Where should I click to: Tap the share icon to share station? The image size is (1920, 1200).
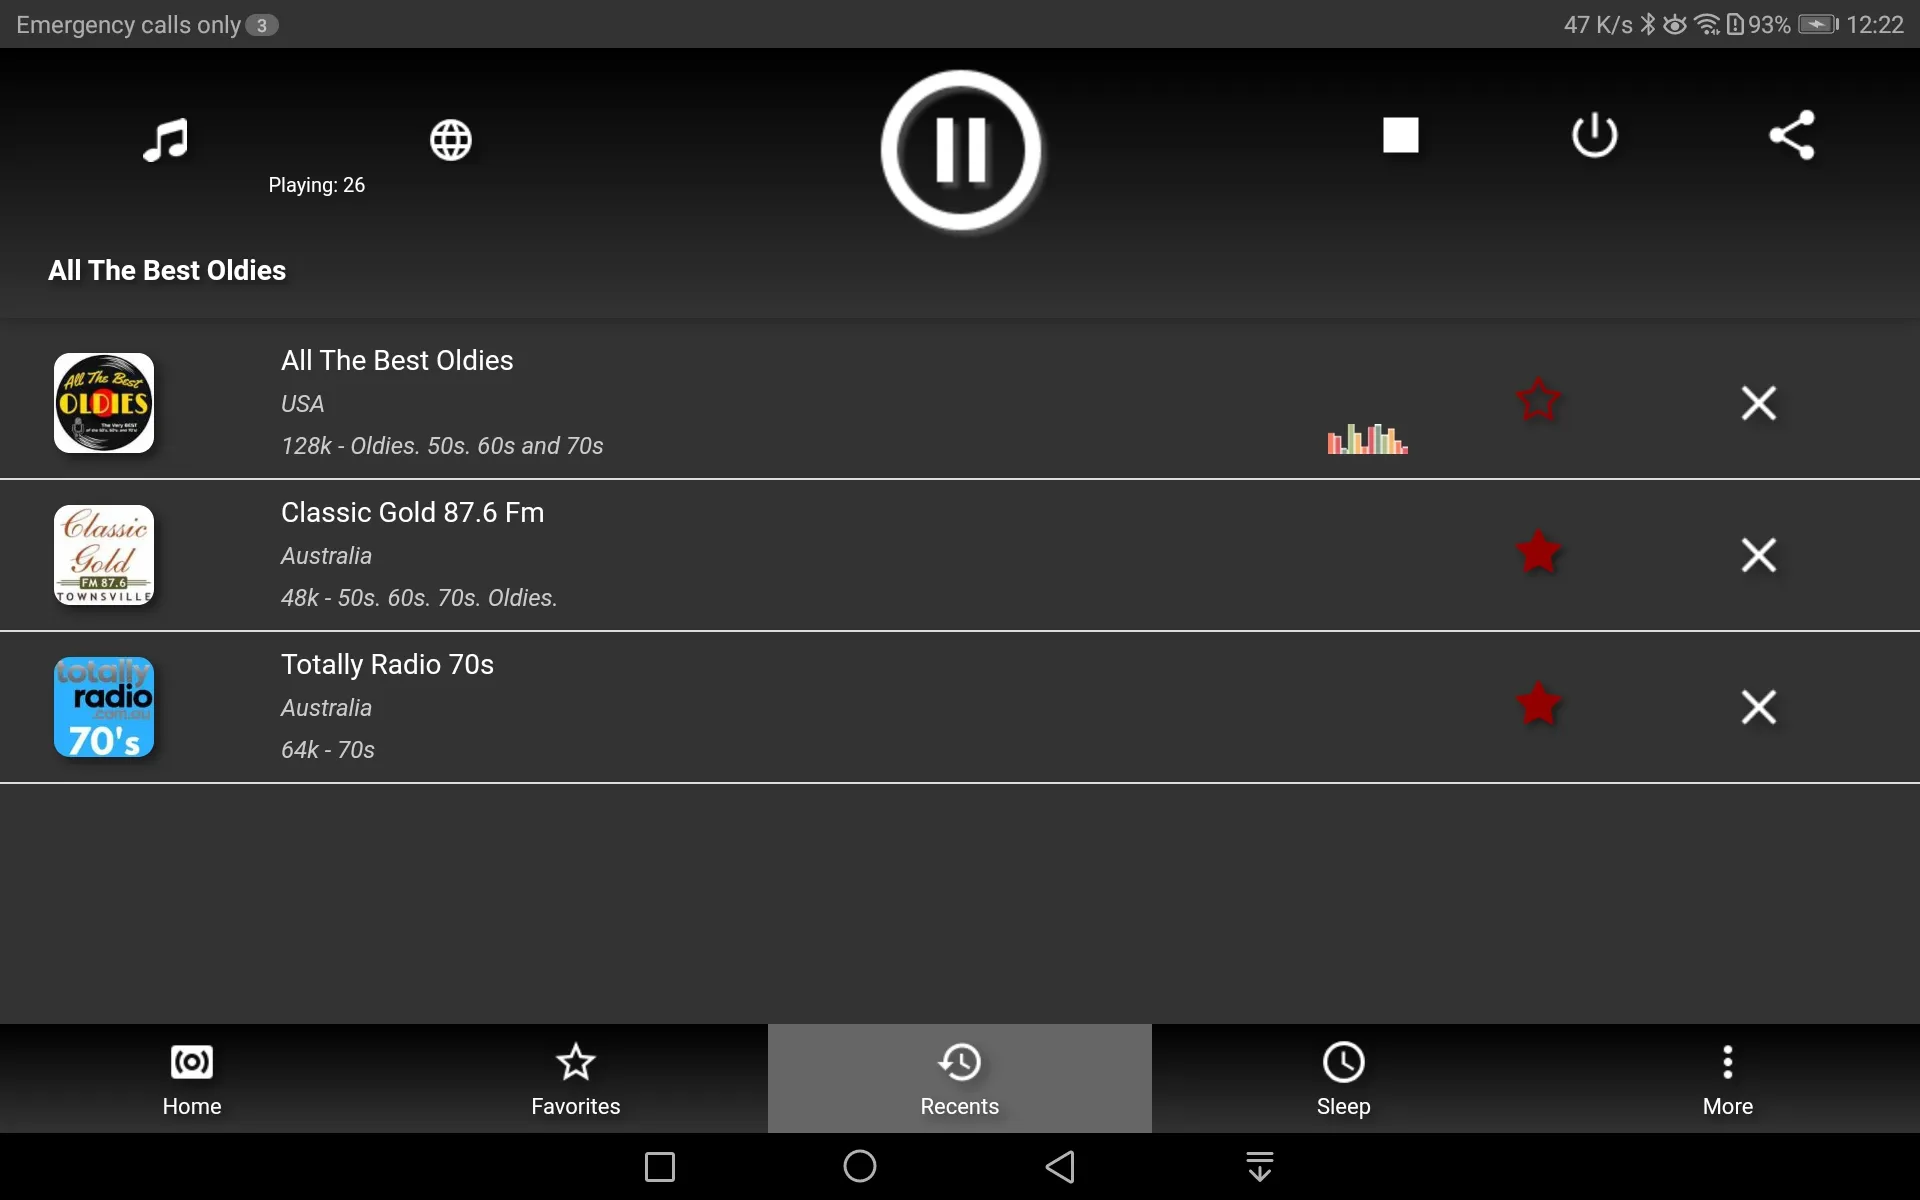coord(1790,134)
